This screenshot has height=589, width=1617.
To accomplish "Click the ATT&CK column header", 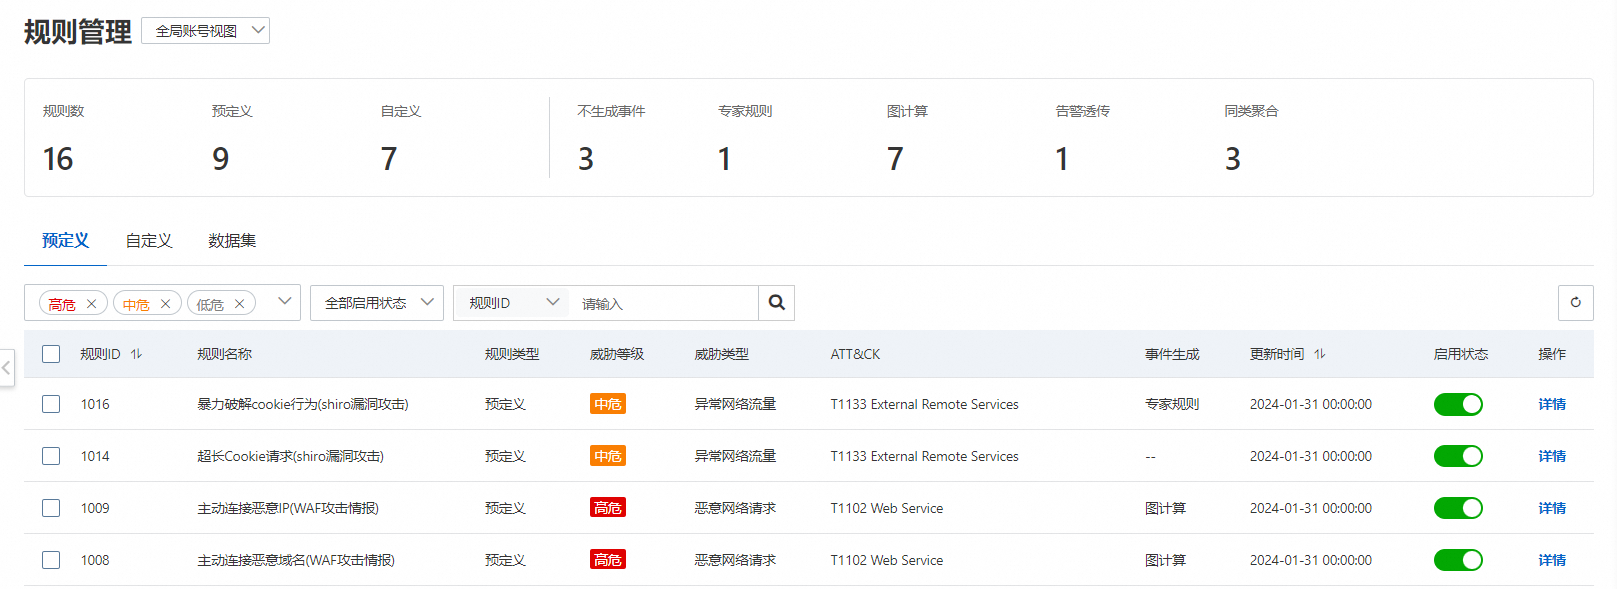I will pyautogui.click(x=855, y=354).
